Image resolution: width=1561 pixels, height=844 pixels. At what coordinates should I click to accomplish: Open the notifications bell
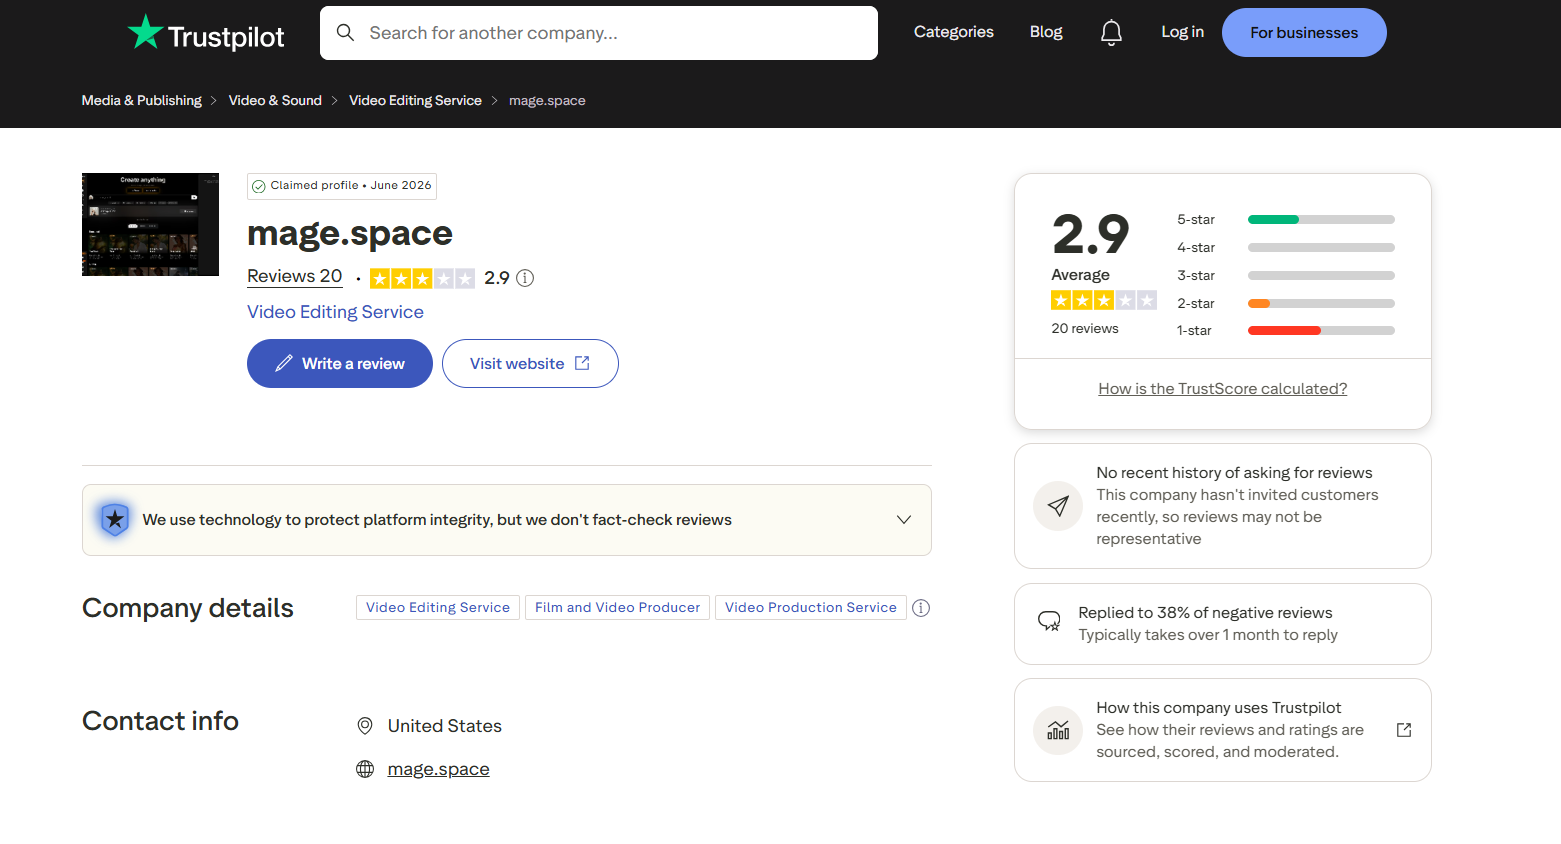tap(1111, 33)
